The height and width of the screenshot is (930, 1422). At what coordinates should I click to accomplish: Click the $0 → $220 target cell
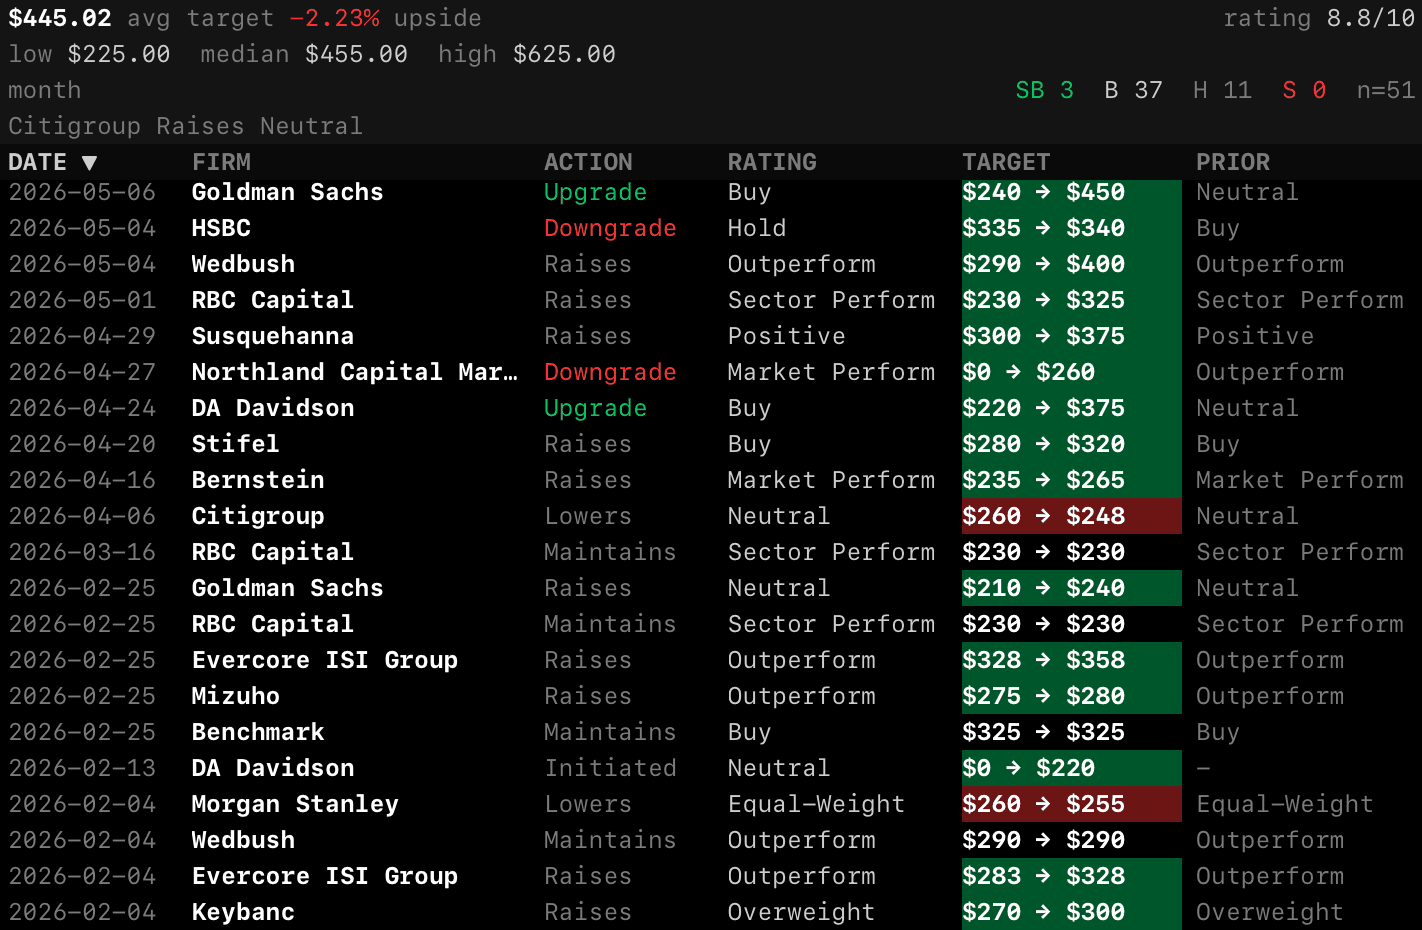(x=1072, y=768)
